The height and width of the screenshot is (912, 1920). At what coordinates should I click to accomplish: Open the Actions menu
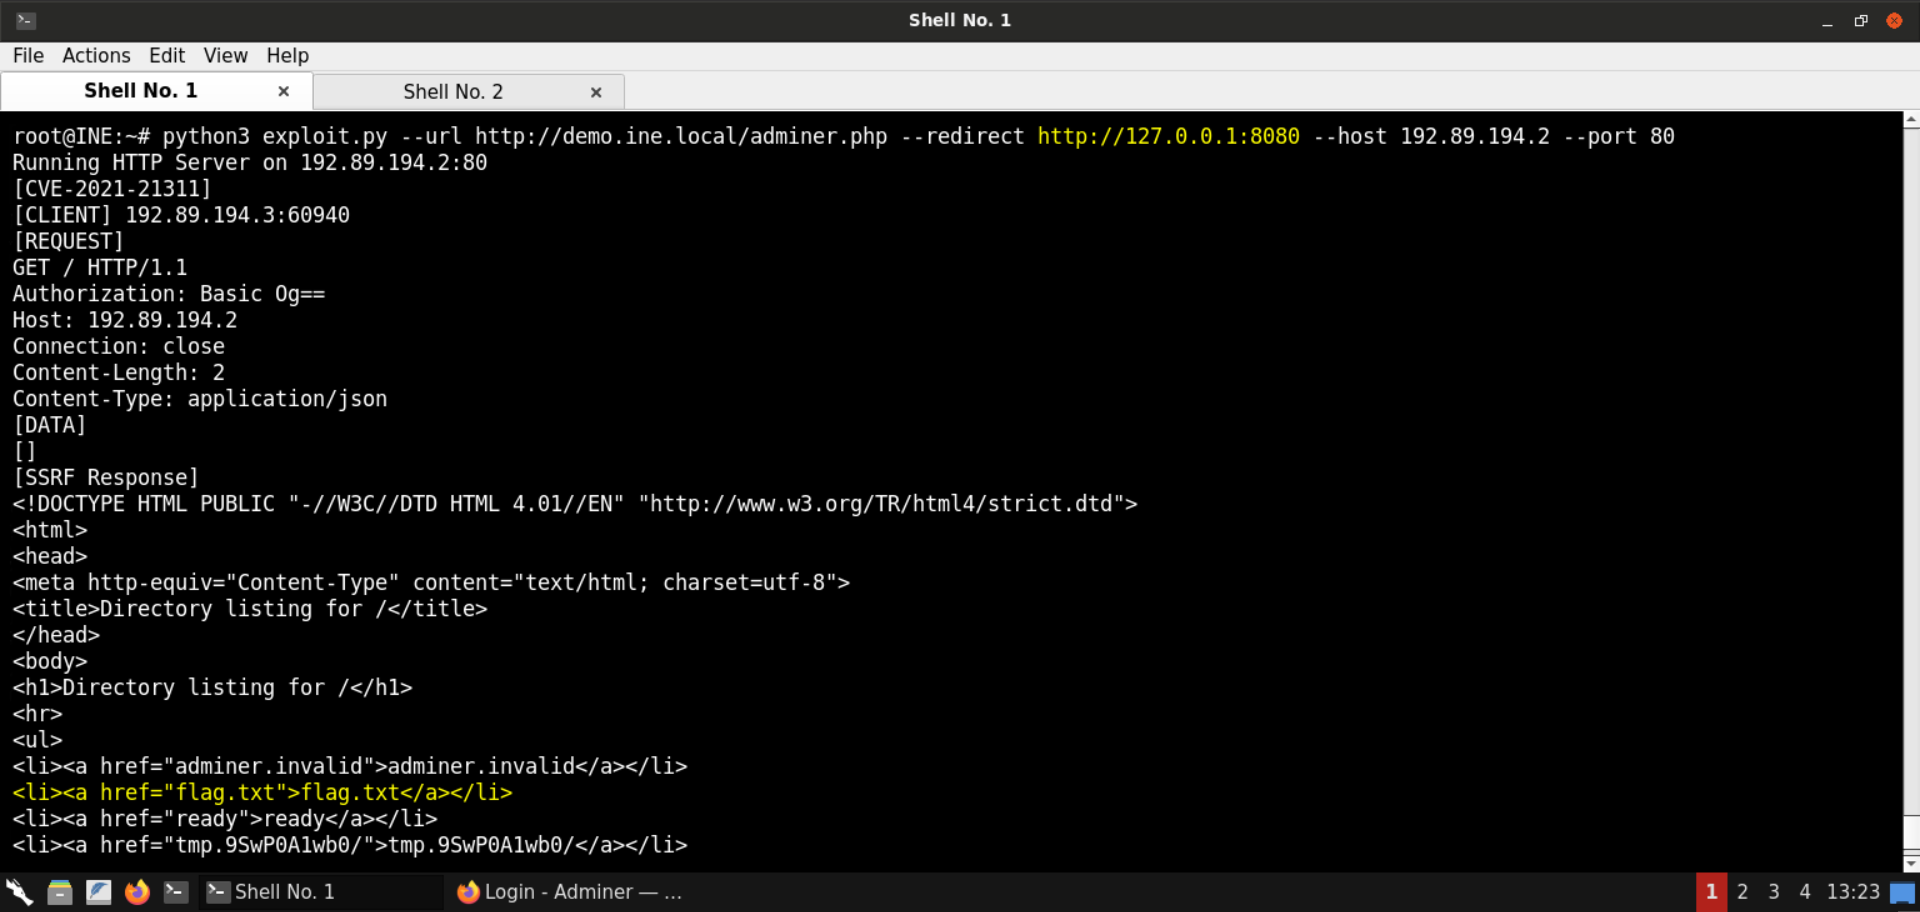click(x=96, y=55)
